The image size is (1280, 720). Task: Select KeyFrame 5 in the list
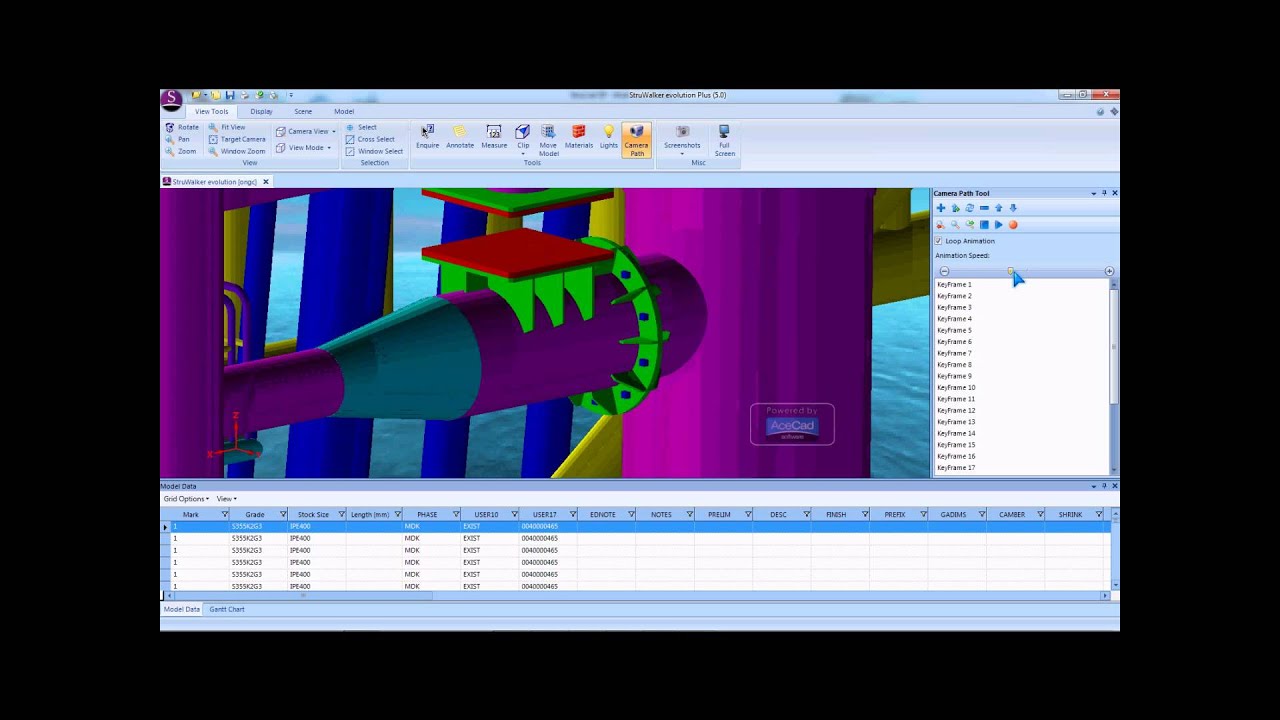click(1021, 330)
